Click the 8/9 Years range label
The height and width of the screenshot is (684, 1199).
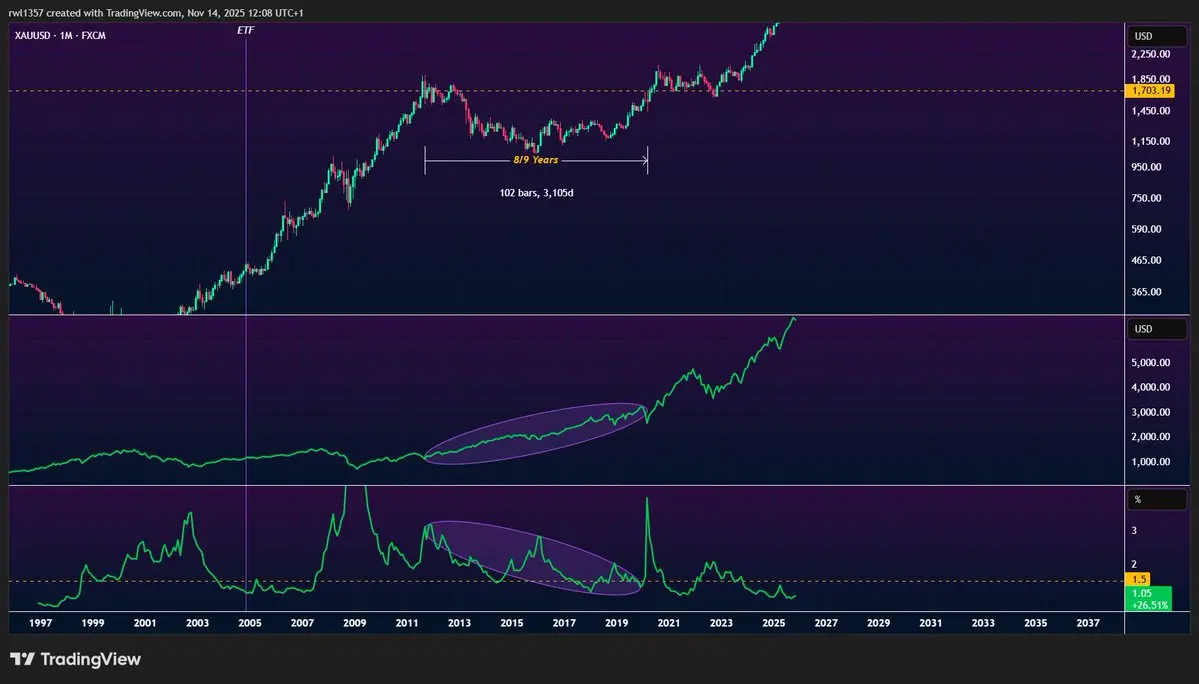click(535, 160)
